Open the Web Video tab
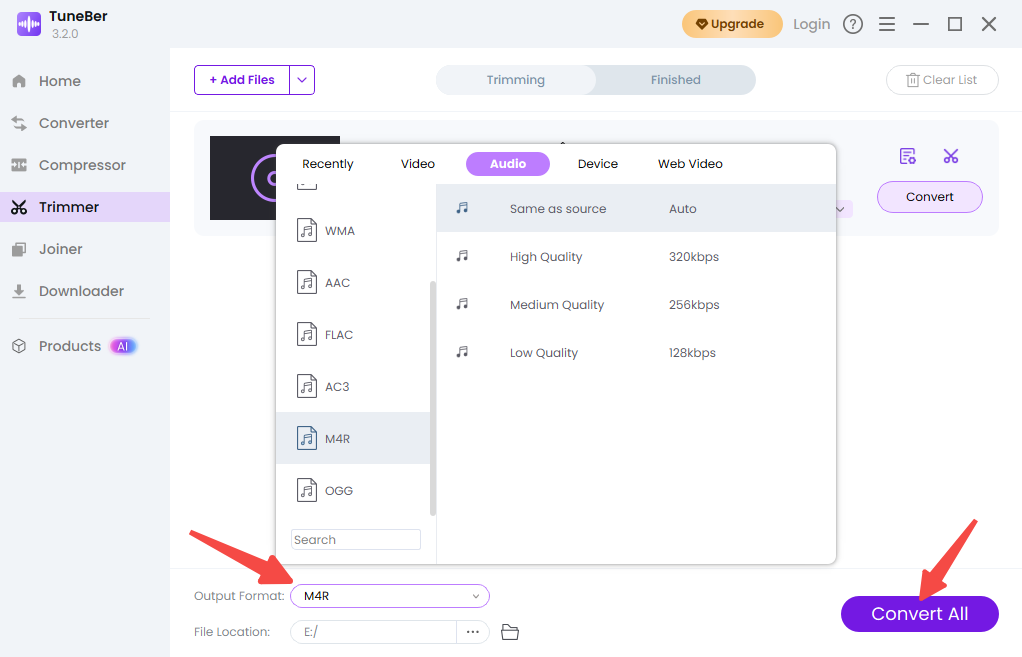This screenshot has width=1022, height=657. pyautogui.click(x=690, y=164)
